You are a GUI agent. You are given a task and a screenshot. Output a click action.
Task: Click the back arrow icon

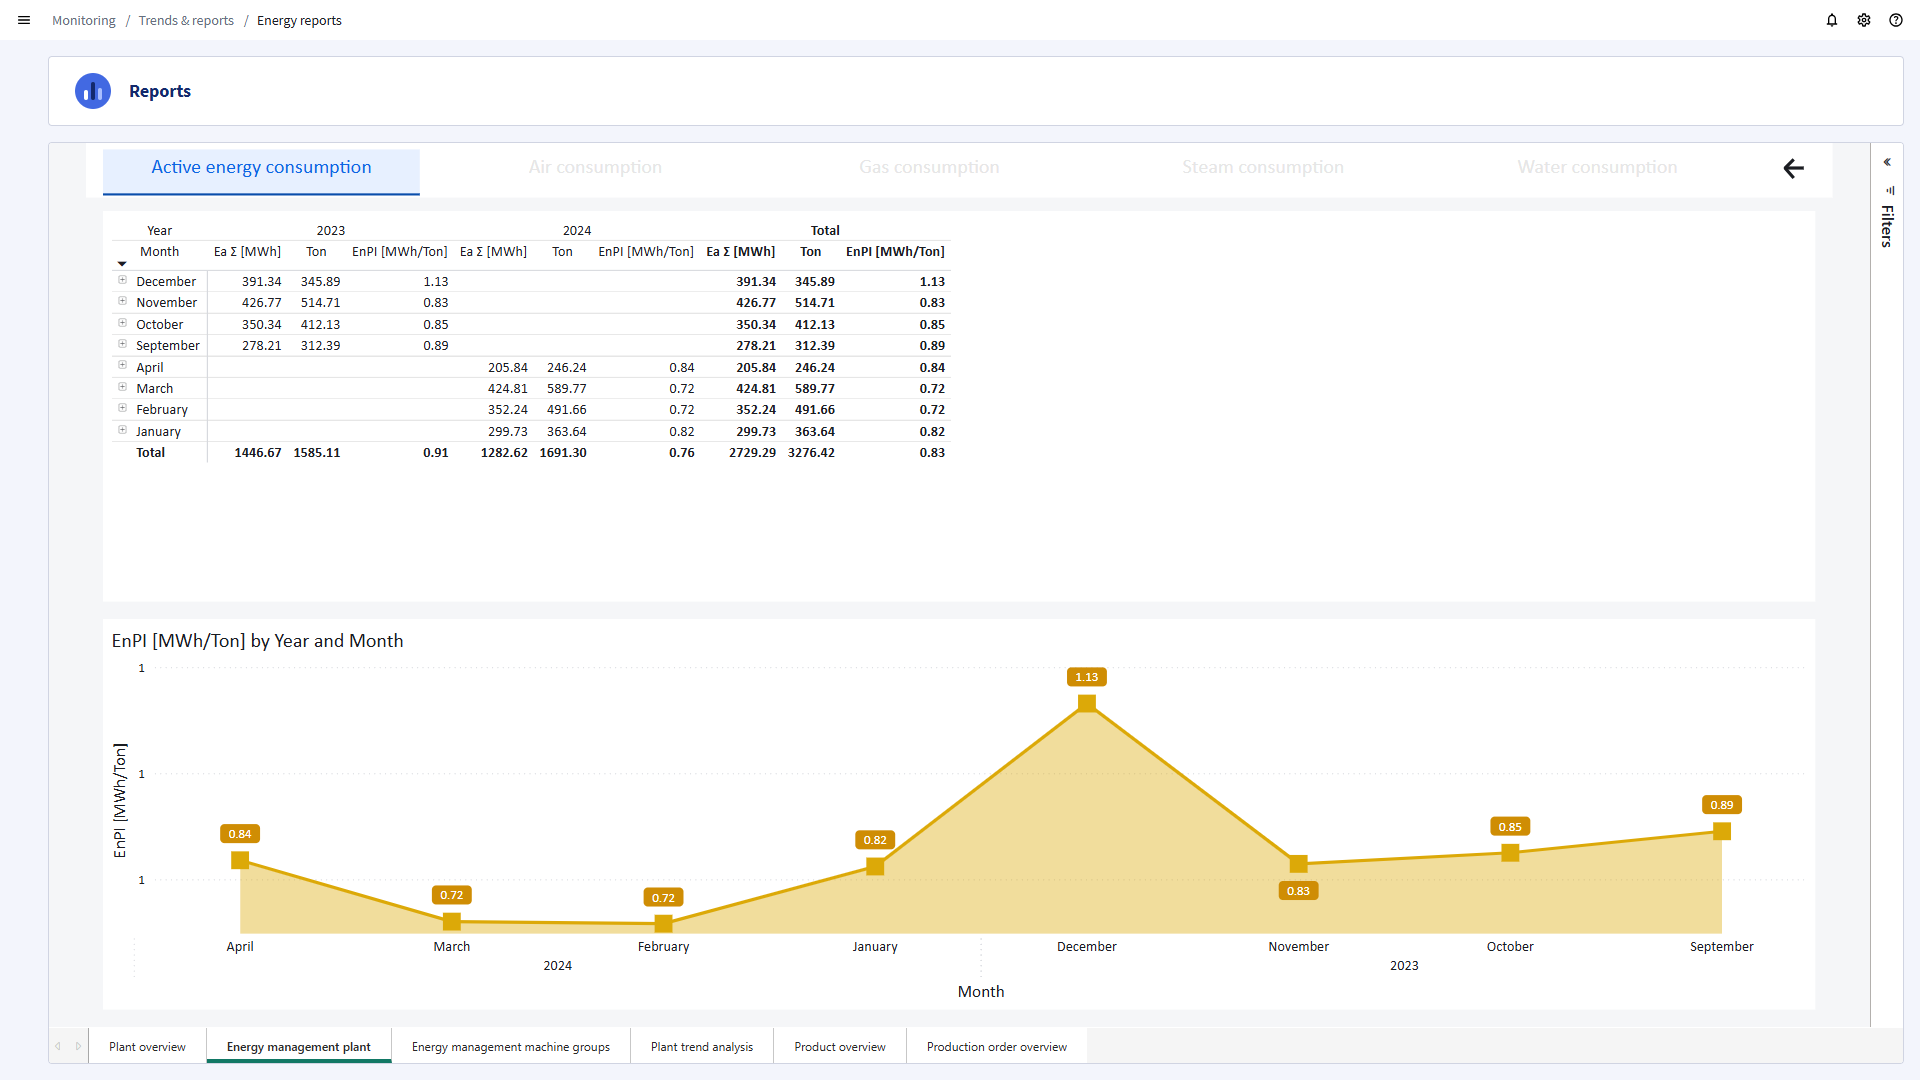[1793, 168]
